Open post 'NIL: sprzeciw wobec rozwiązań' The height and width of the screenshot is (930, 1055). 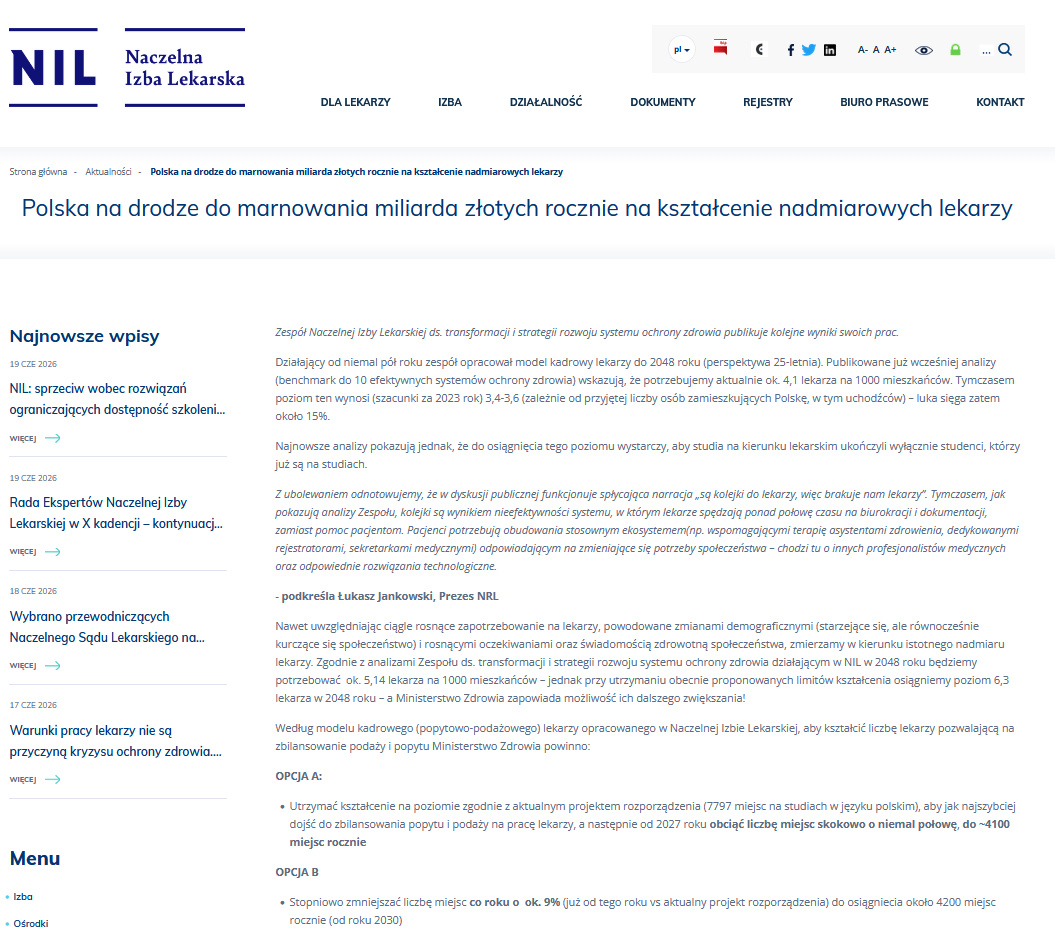pos(117,399)
